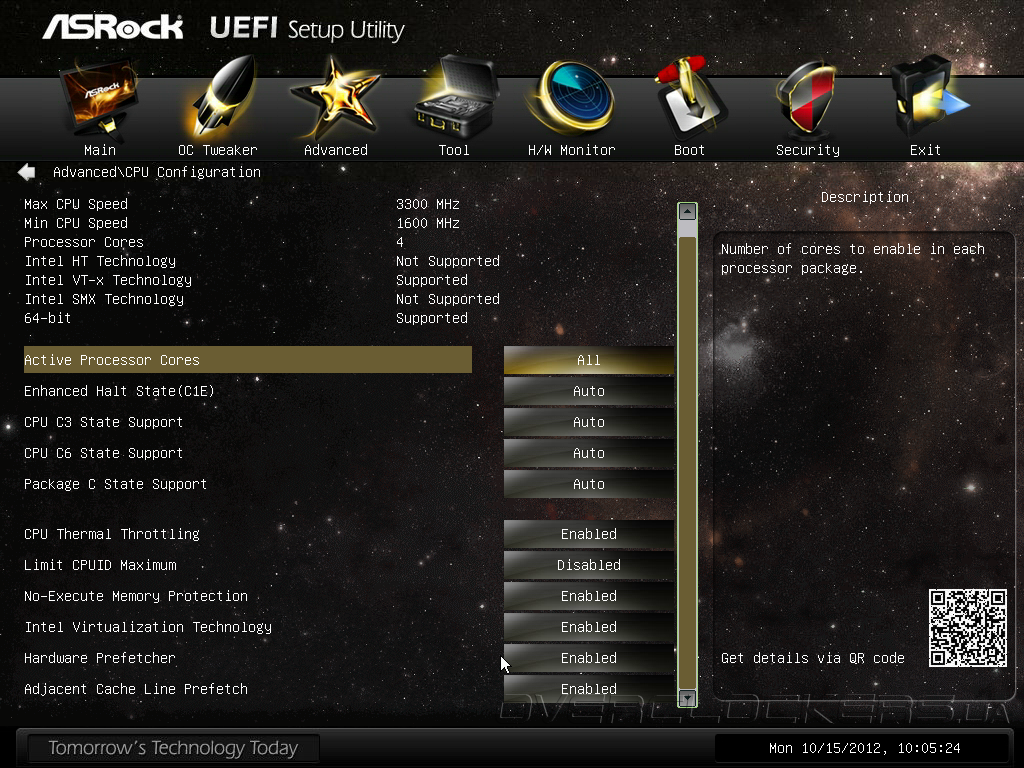Image resolution: width=1024 pixels, height=768 pixels.
Task: Go back with the left arrow icon
Action: [x=27, y=172]
